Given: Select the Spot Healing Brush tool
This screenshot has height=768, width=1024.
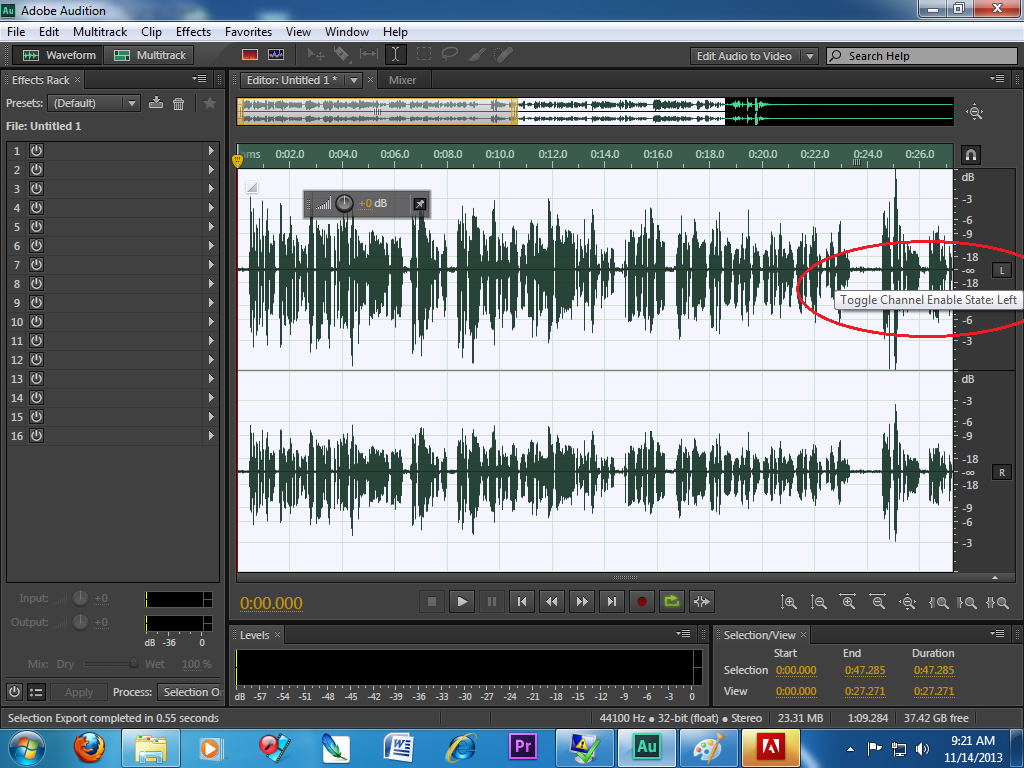Looking at the screenshot, I should point(503,55).
